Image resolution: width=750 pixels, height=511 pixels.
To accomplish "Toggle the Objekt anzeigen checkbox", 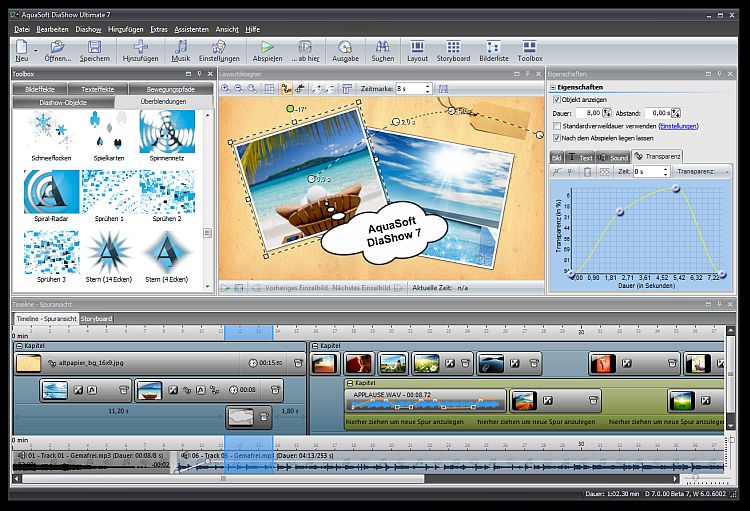I will click(x=557, y=100).
